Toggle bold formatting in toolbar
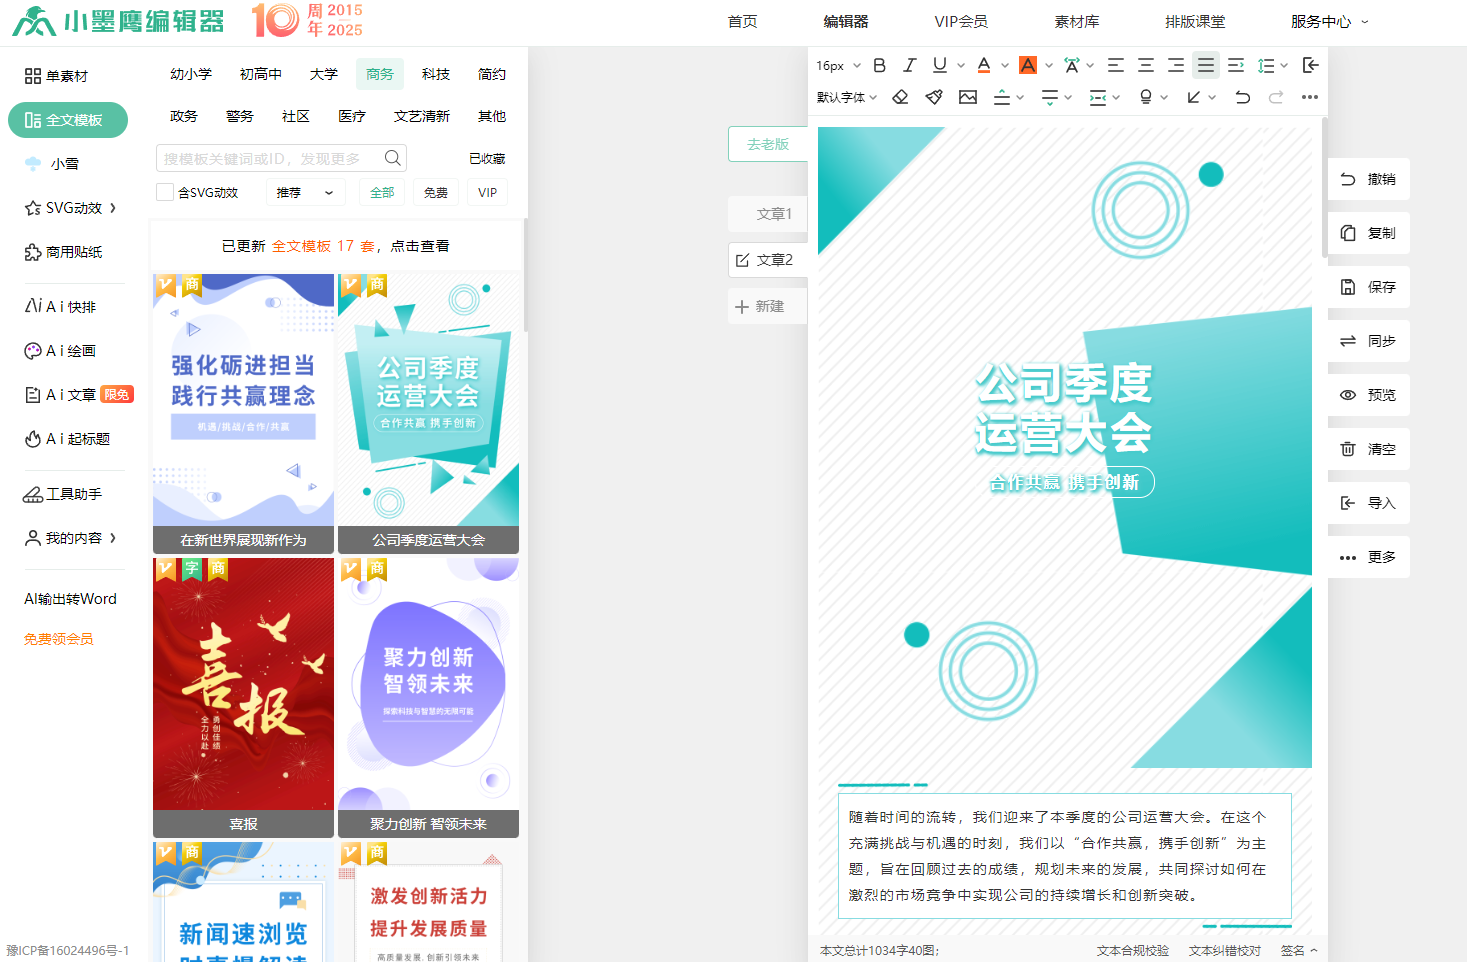Image resolution: width=1467 pixels, height=962 pixels. click(x=879, y=65)
